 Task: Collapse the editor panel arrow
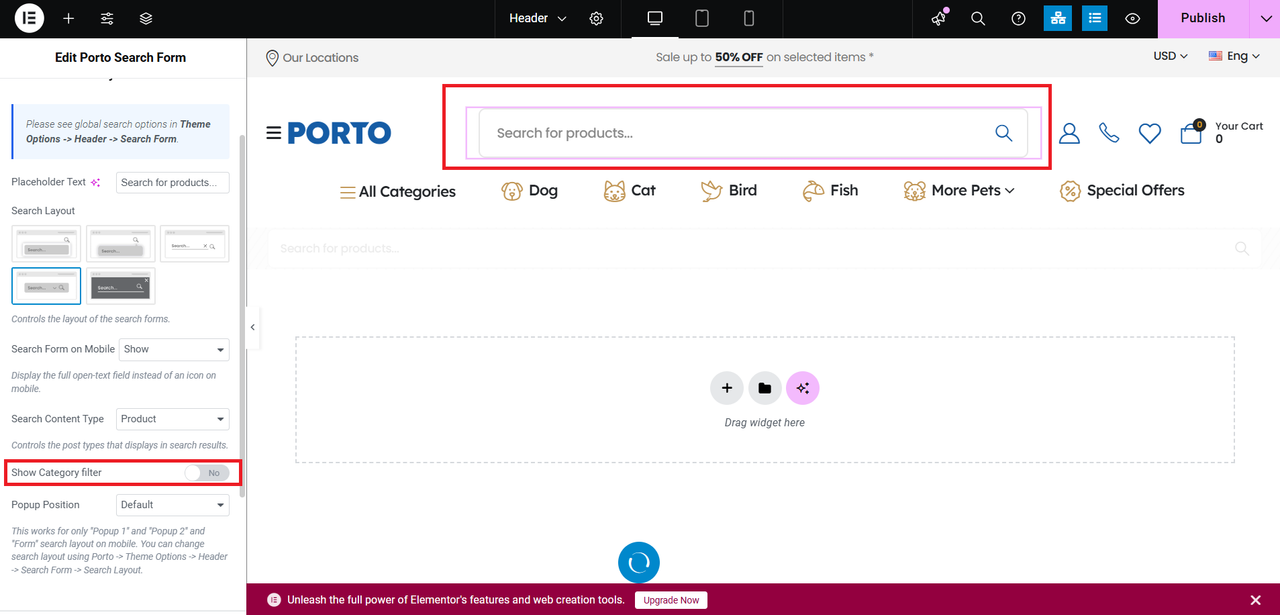(253, 327)
